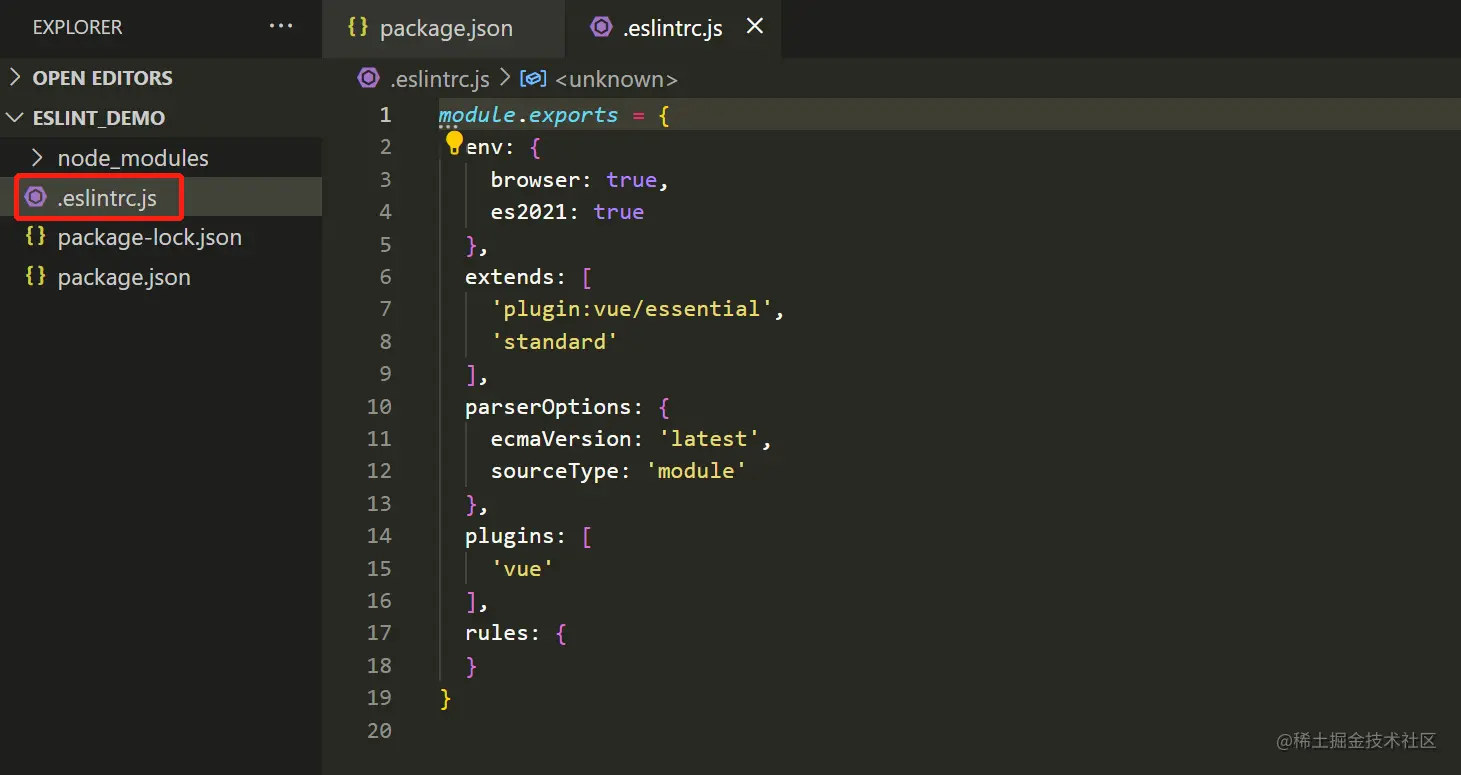This screenshot has width=1461, height=775.
Task: Click the 'module' string on line 12
Action: point(696,471)
